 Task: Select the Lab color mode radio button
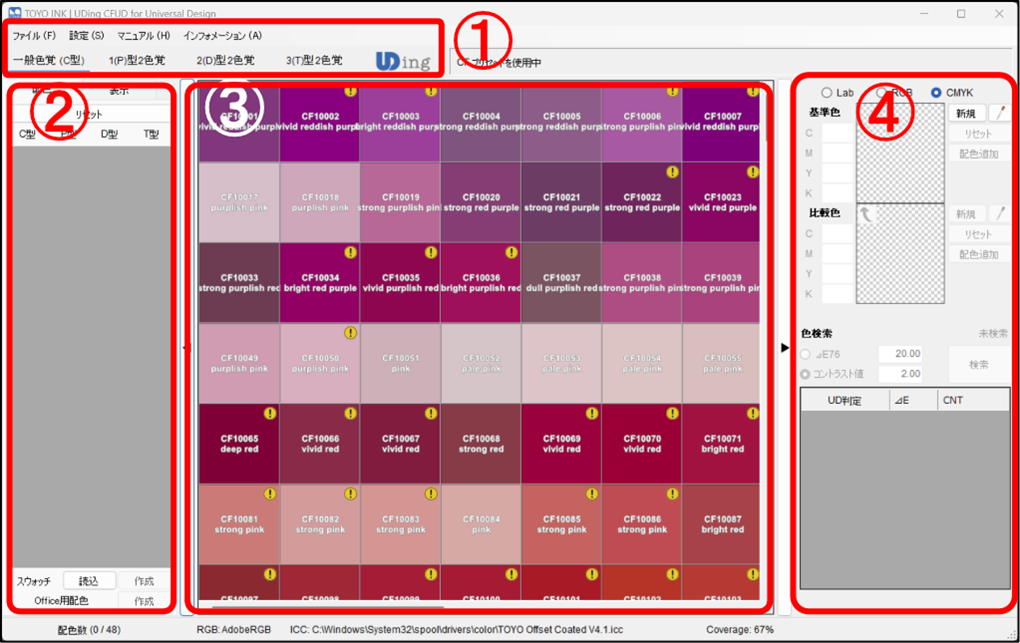pyautogui.click(x=827, y=93)
